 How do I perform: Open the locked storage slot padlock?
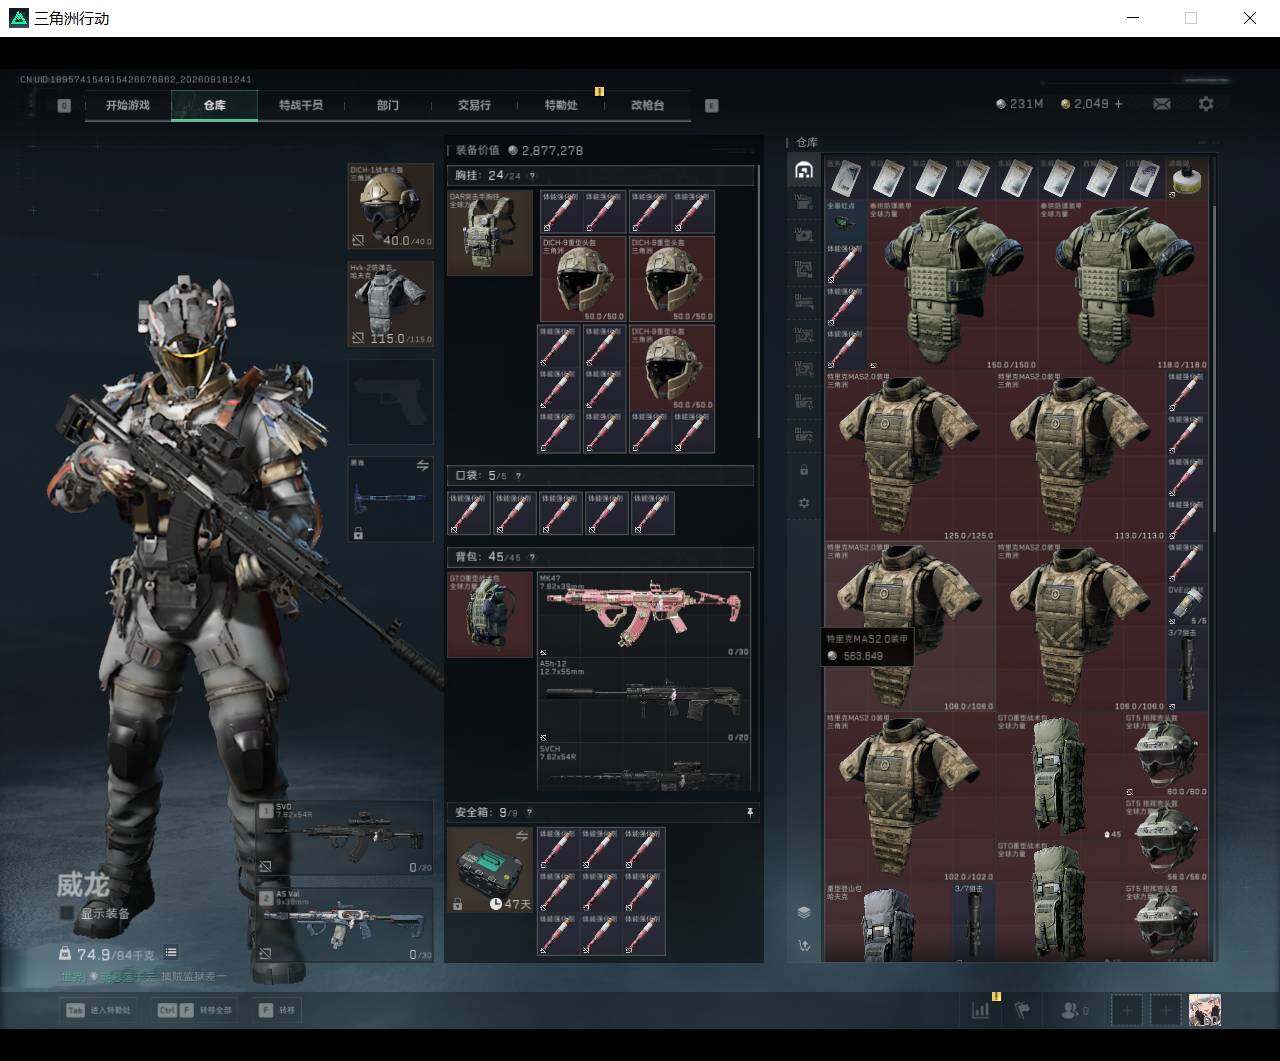(x=804, y=470)
